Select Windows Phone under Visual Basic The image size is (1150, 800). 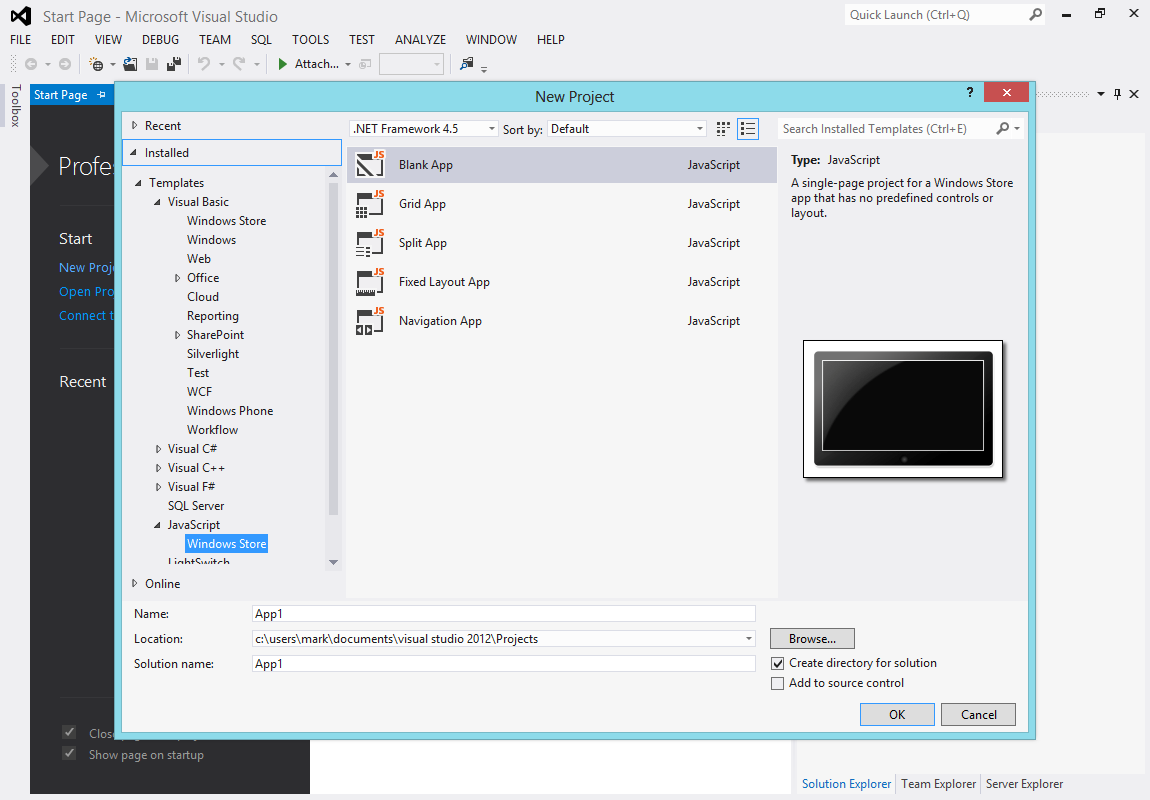tap(230, 411)
